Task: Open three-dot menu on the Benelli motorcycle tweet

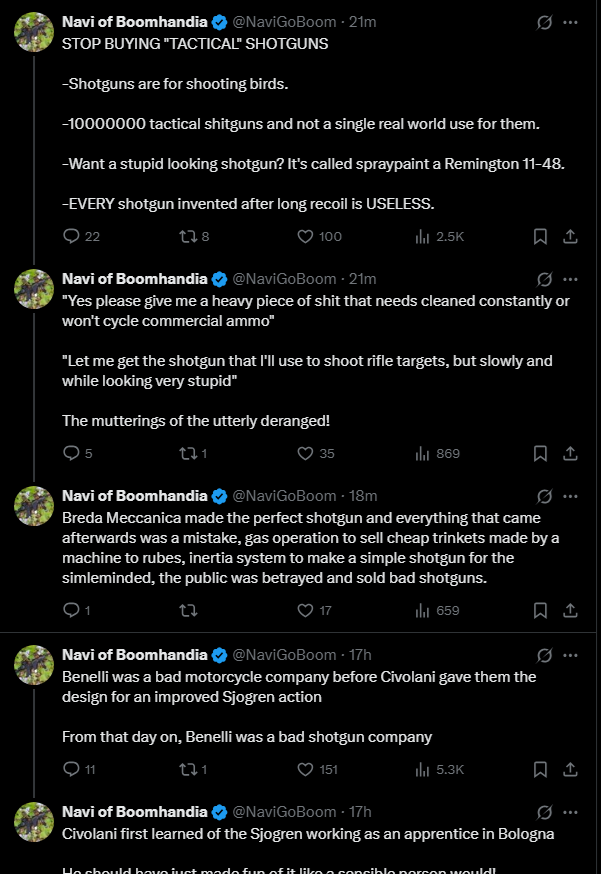Action: [570, 656]
